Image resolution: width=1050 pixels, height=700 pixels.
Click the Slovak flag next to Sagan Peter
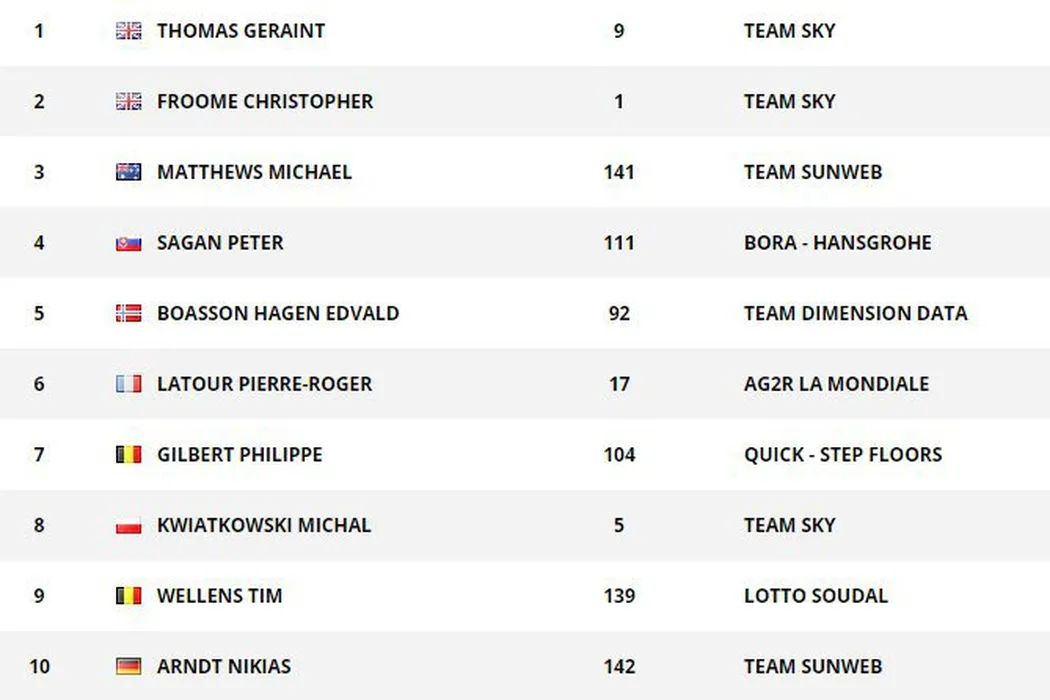(128, 243)
